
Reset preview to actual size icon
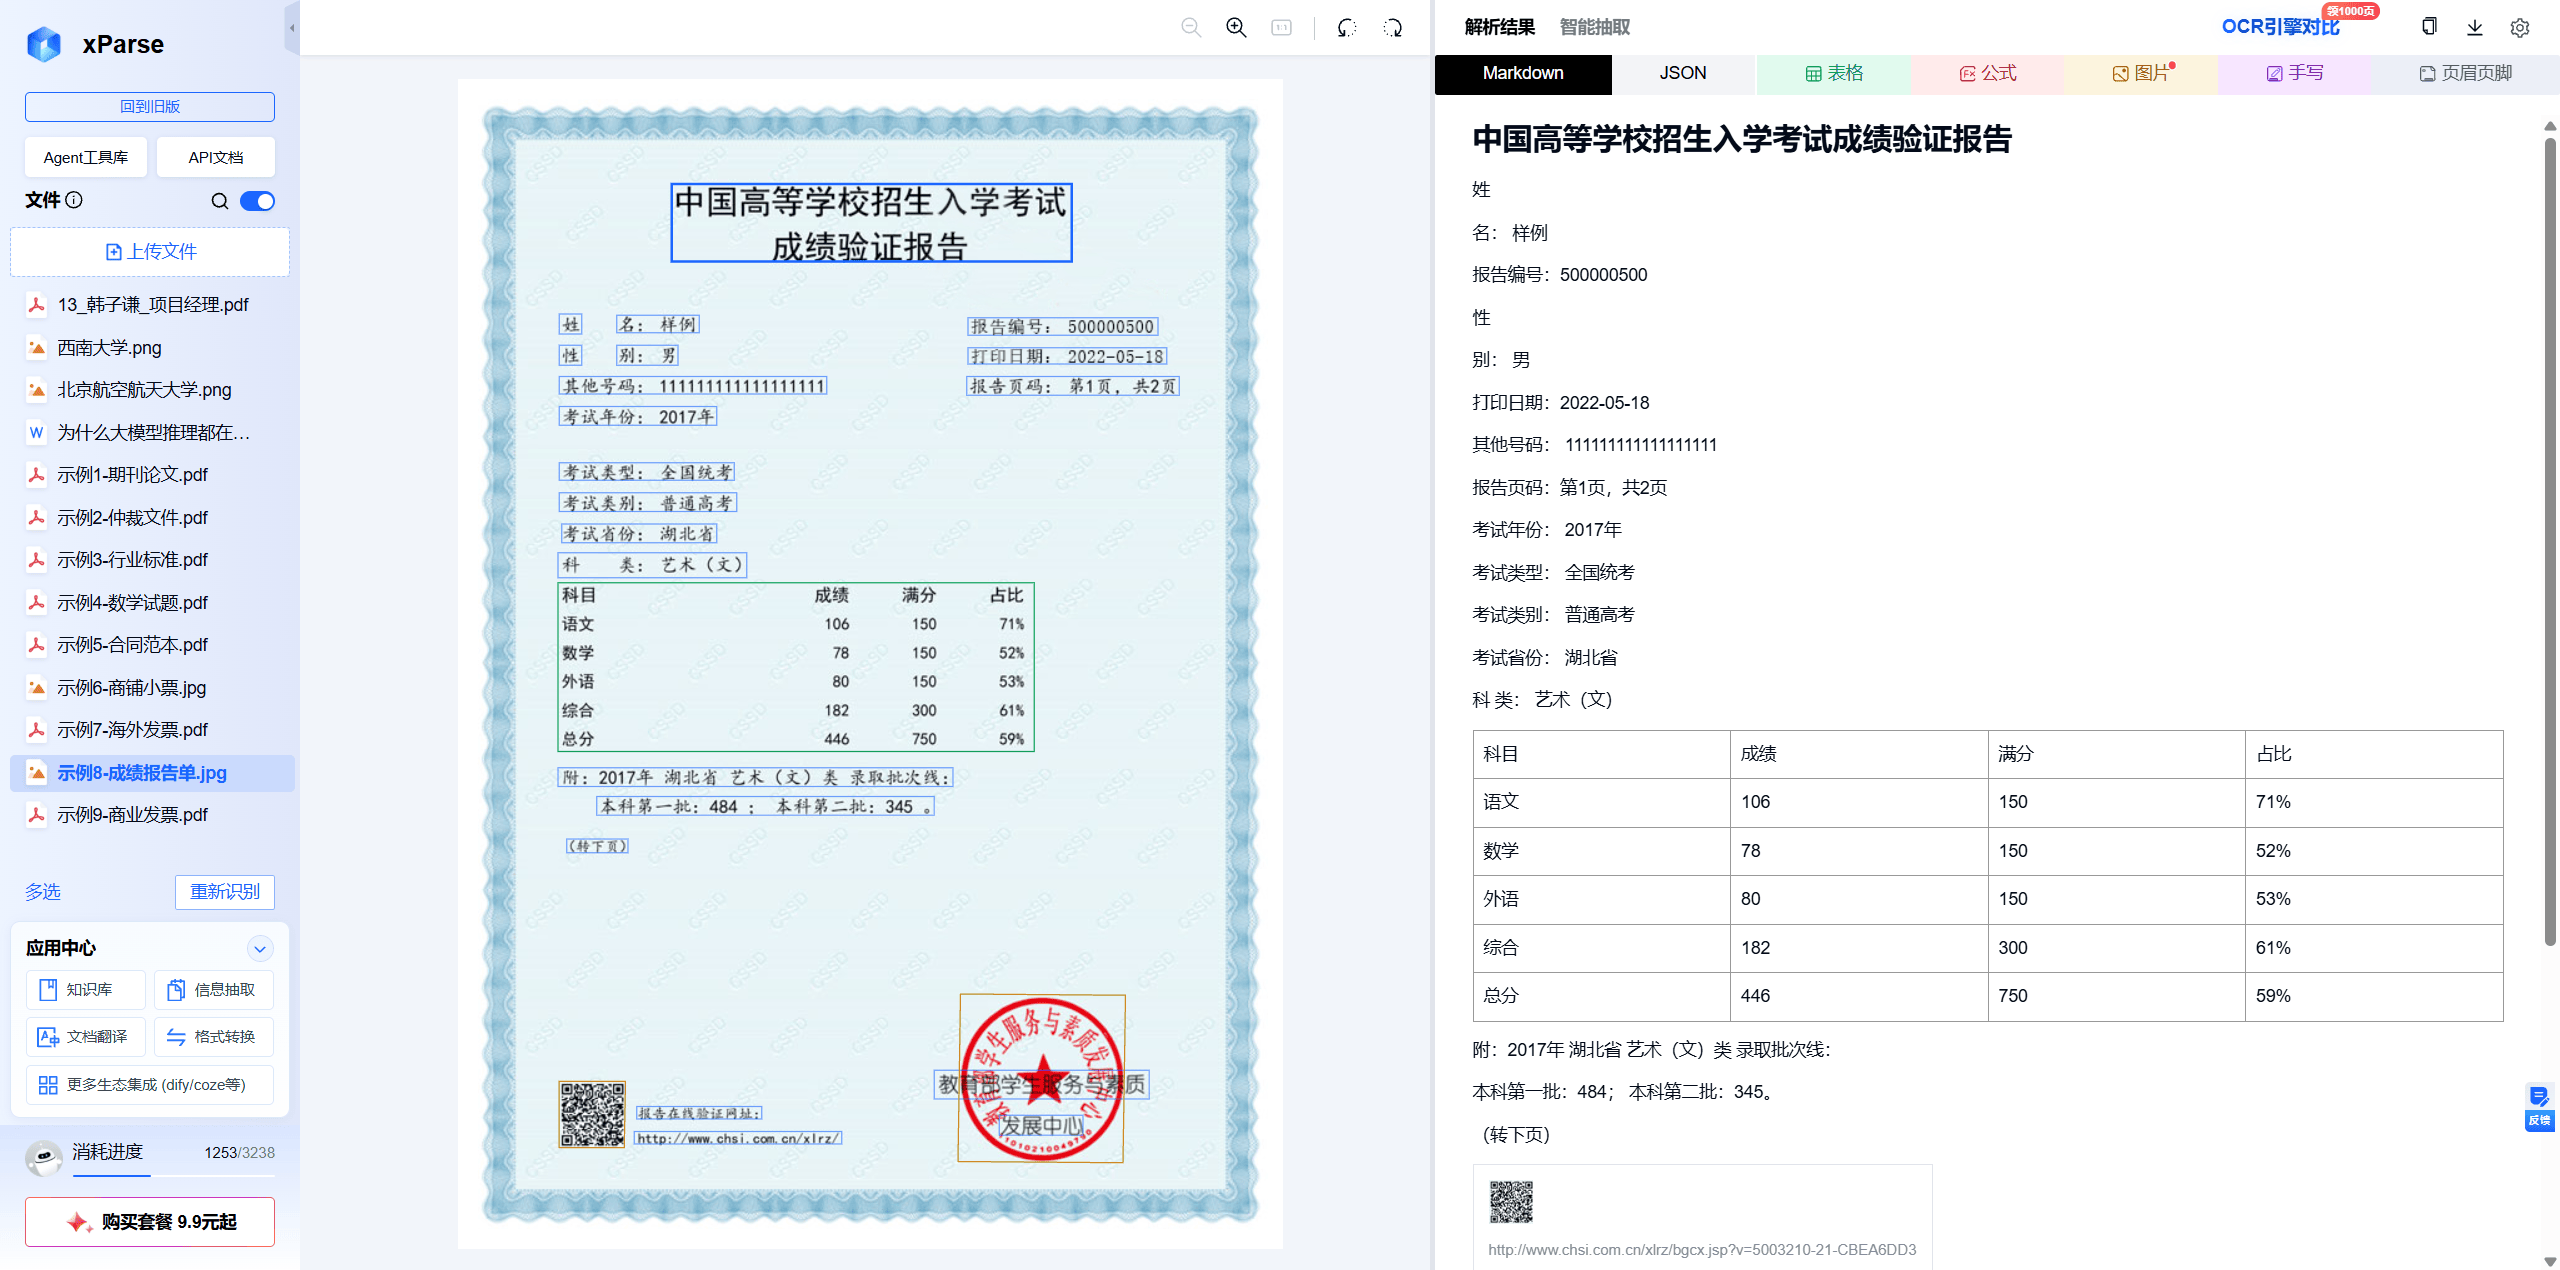pos(1281,28)
